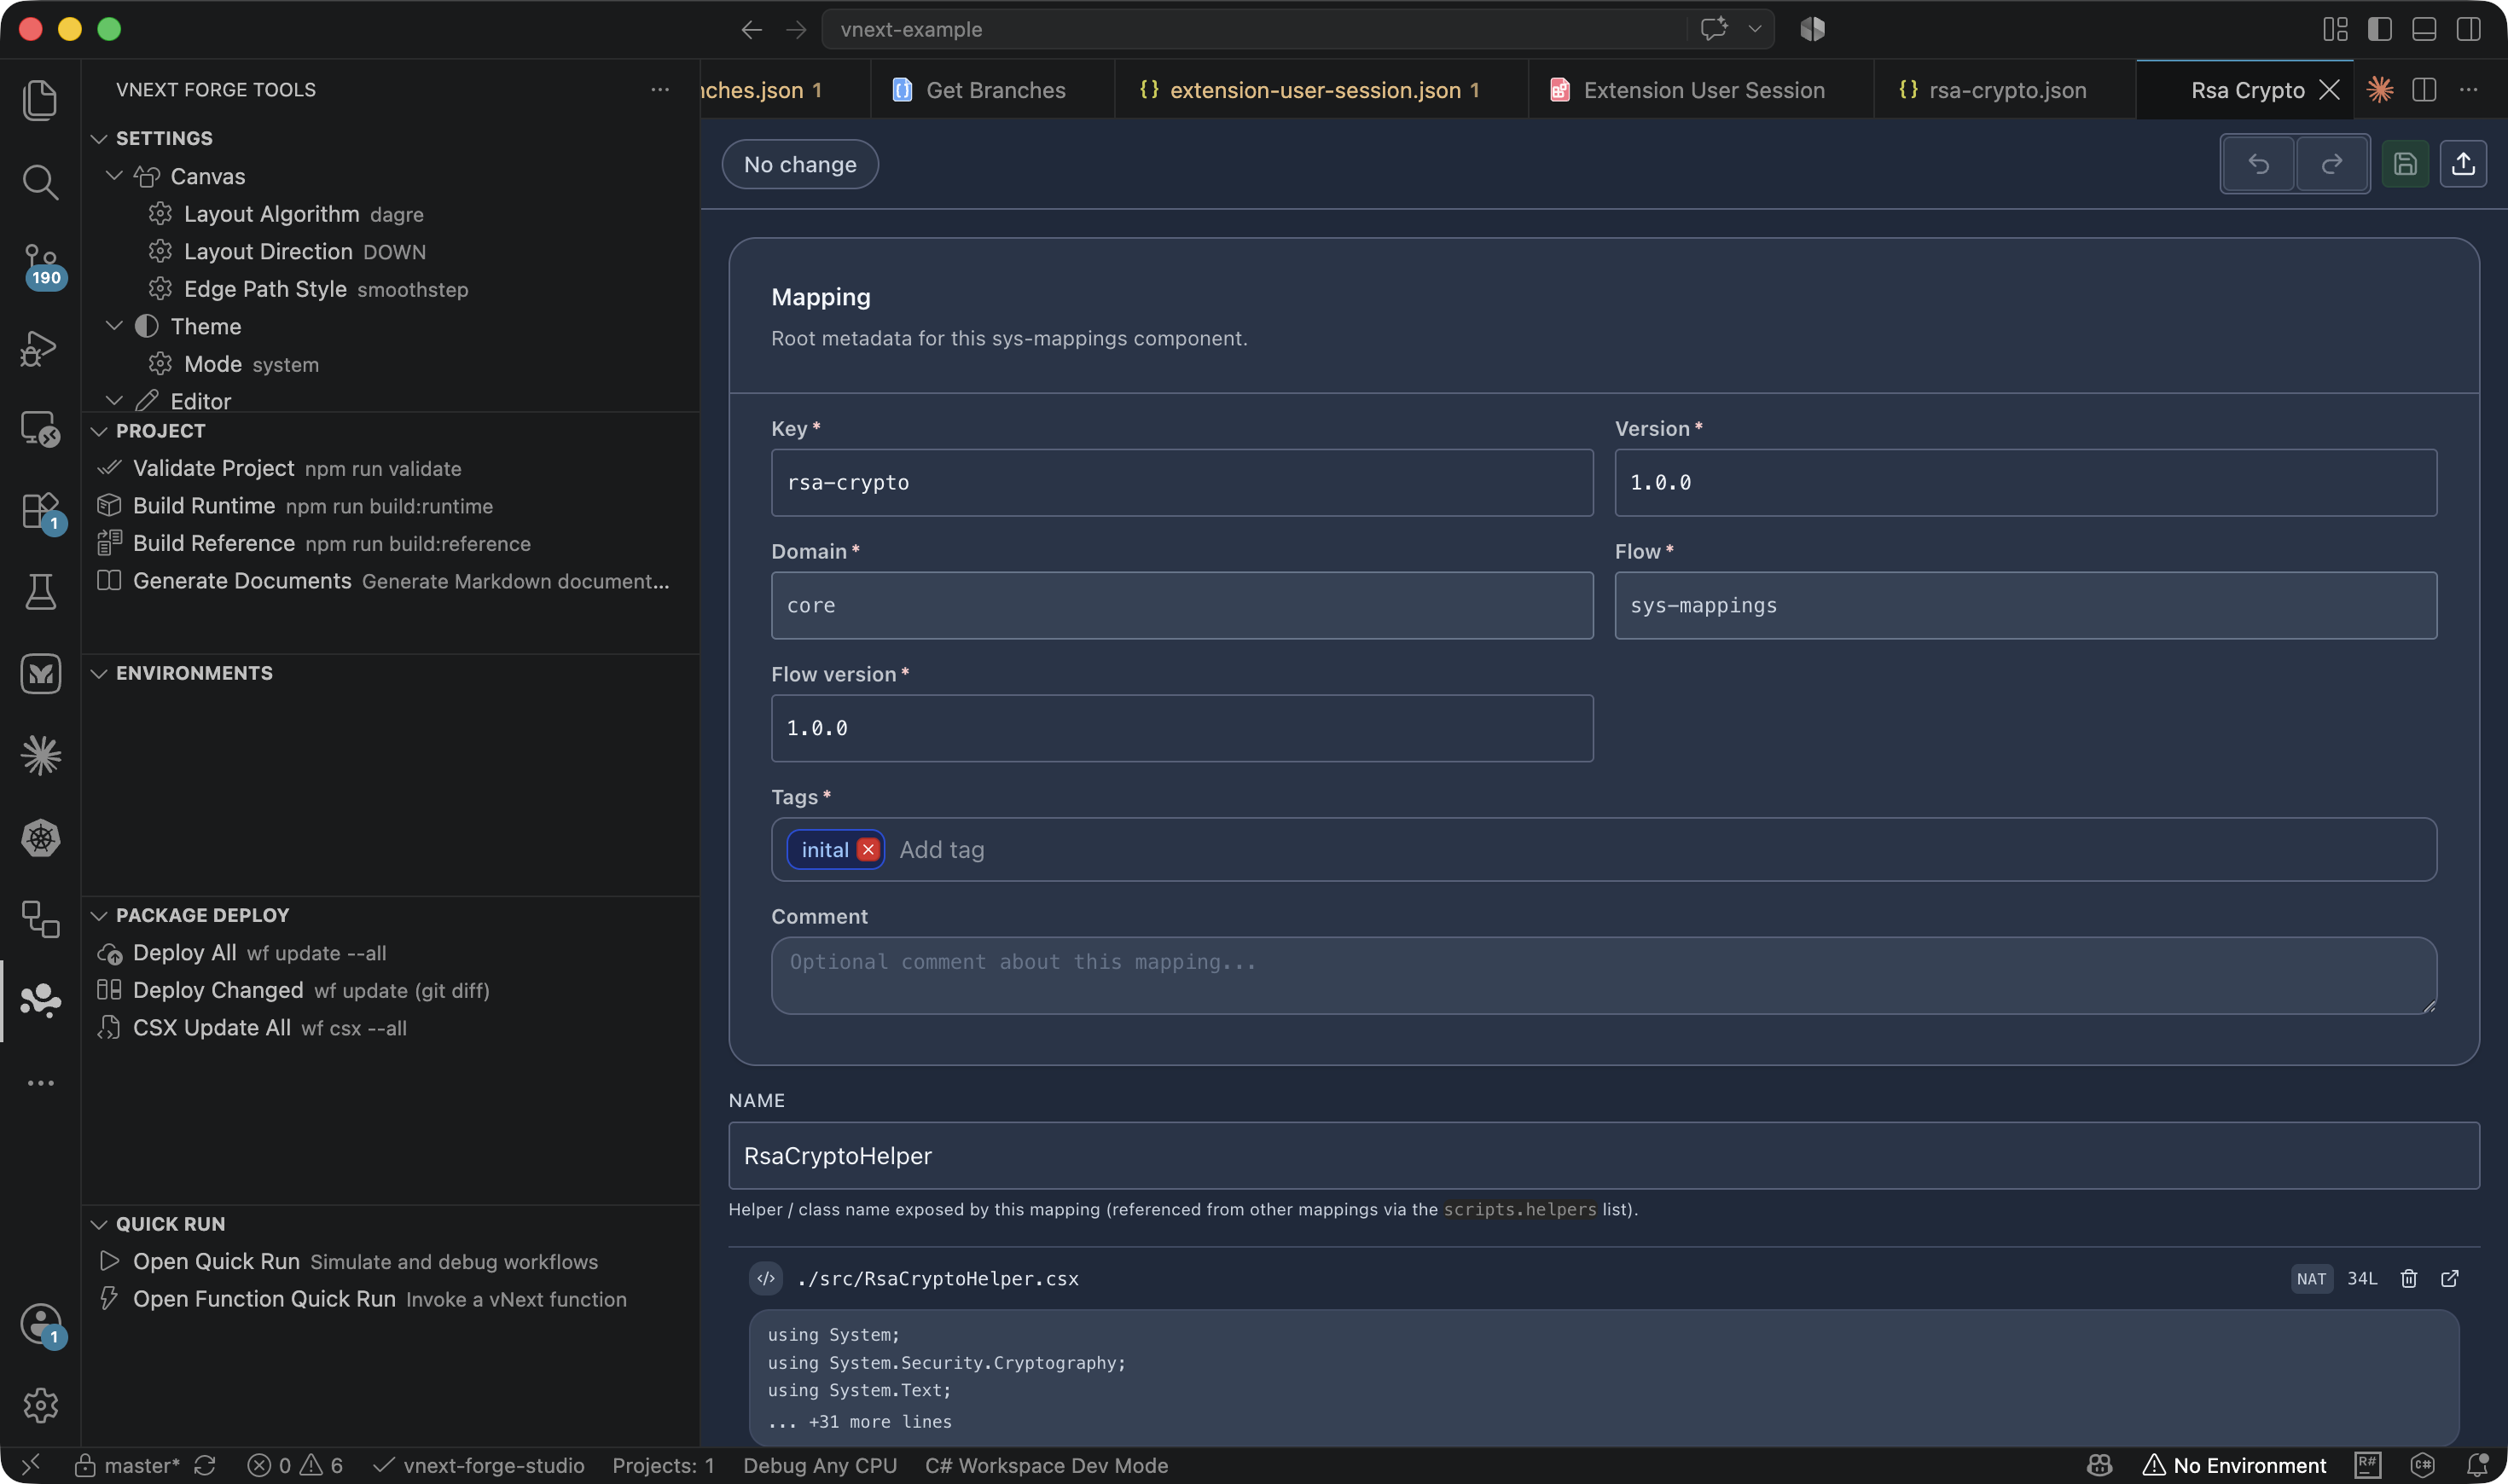Open Manage gear in activity bar
The height and width of the screenshot is (1484, 2508).
pyautogui.click(x=40, y=1405)
